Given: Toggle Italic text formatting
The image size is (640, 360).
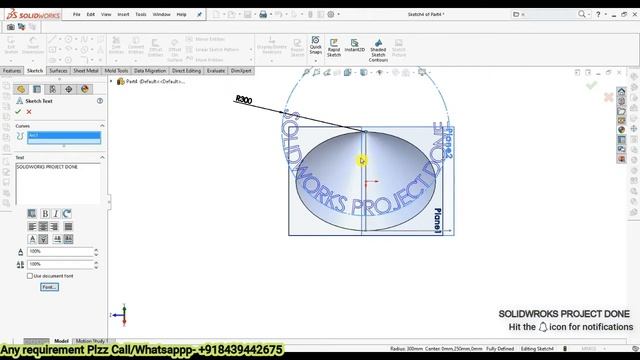Looking at the screenshot, I should (56, 213).
